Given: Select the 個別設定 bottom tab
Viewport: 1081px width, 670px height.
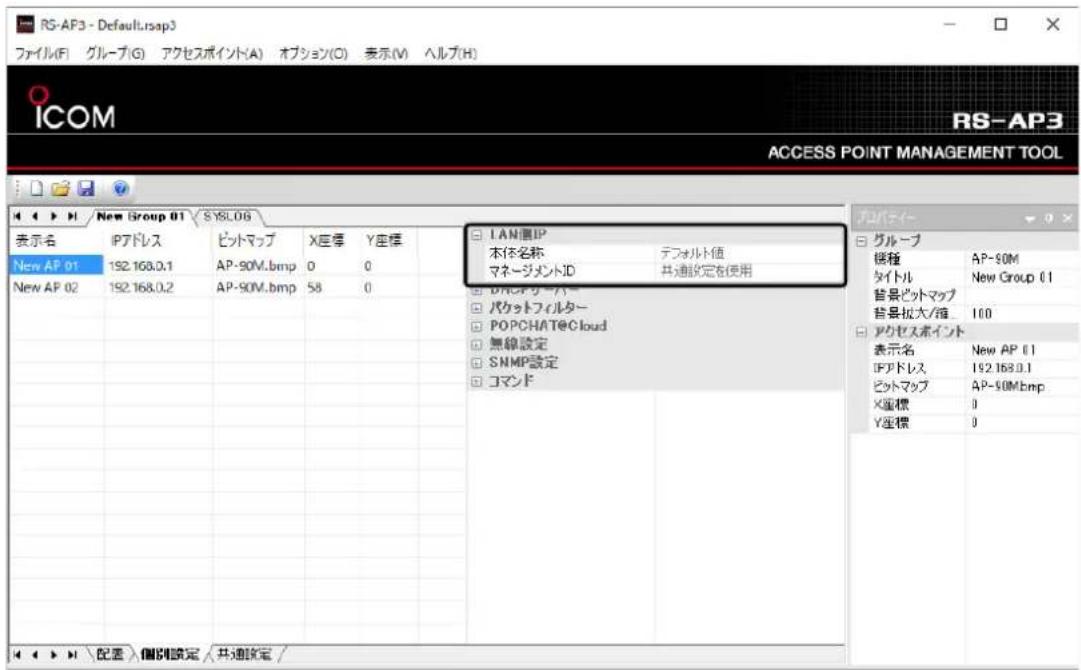Looking at the screenshot, I should coord(170,655).
